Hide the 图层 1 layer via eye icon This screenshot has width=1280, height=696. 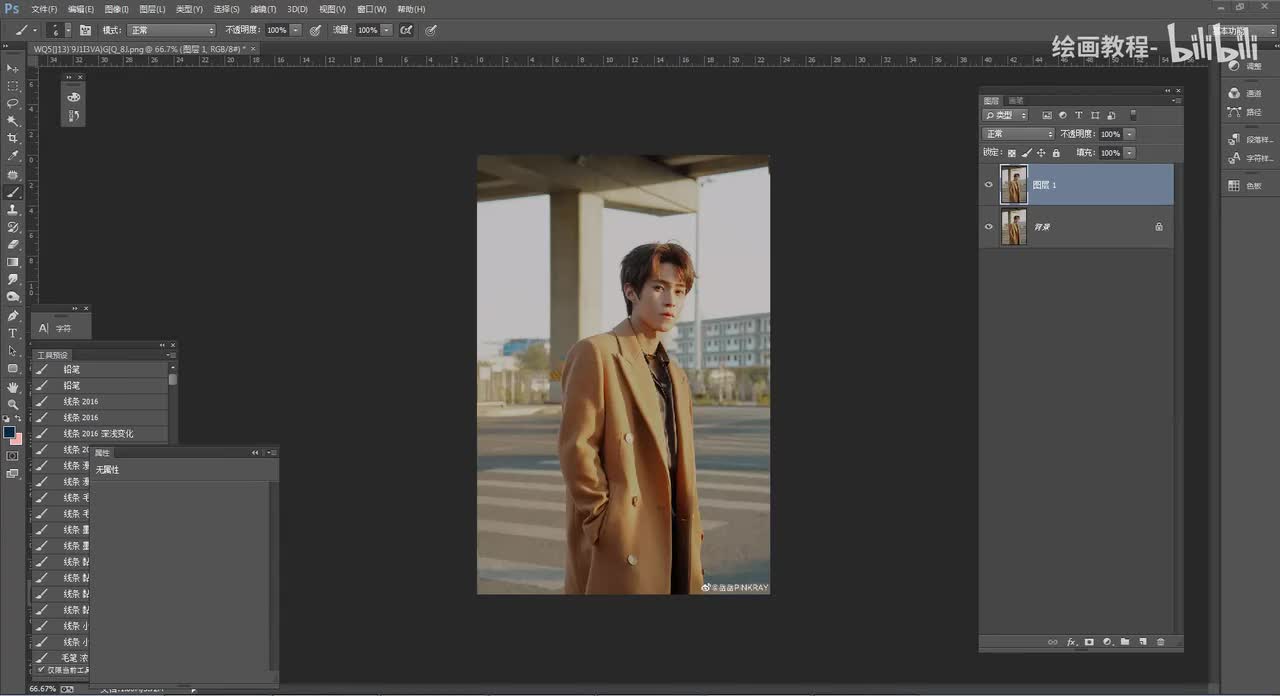click(x=989, y=185)
